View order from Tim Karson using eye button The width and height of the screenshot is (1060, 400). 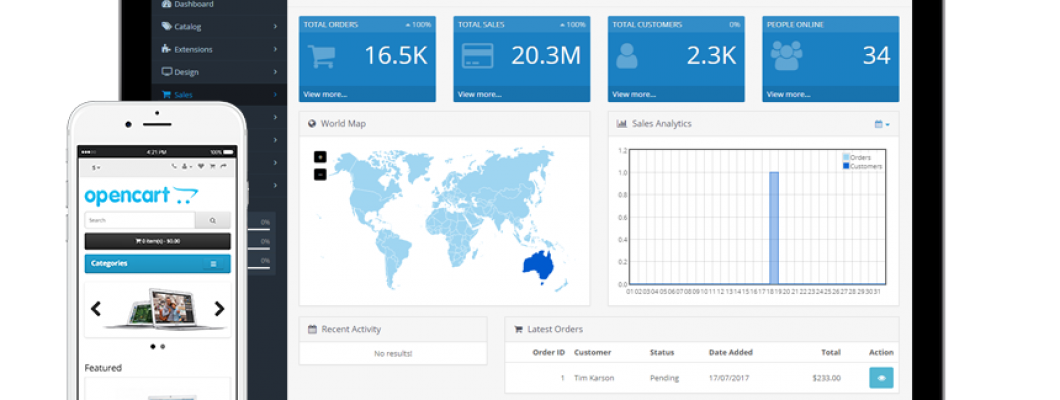tap(881, 378)
